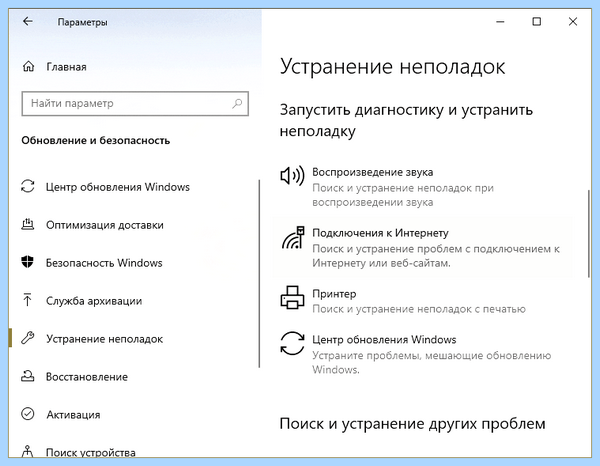Image resolution: width=600 pixels, height=466 pixels.
Task: Run the Воспроизведение звука troubleshooter
Action: pos(423,186)
